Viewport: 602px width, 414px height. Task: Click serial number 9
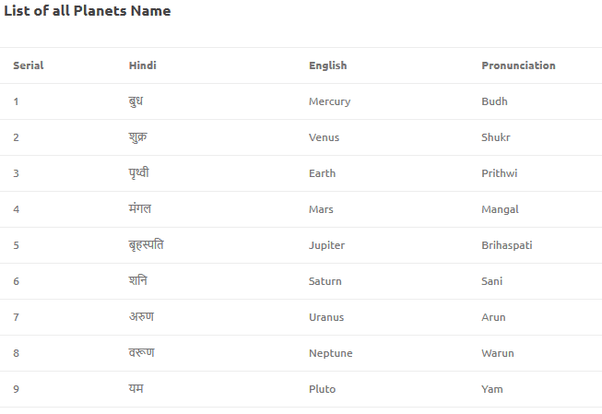pos(16,389)
